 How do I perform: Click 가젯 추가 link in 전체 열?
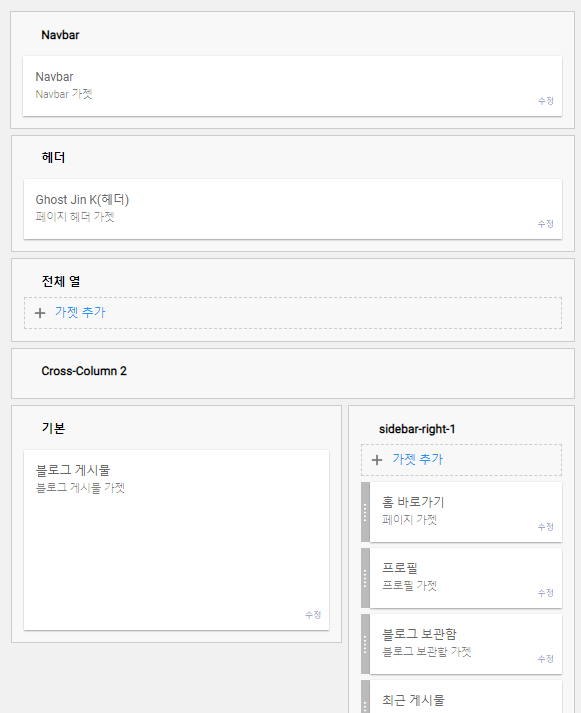[x=80, y=312]
